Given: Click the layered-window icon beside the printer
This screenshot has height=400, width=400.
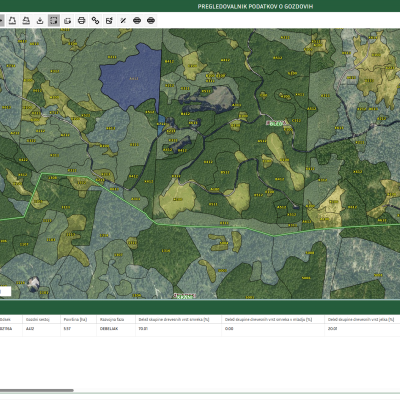Looking at the screenshot, I should pos(67,21).
